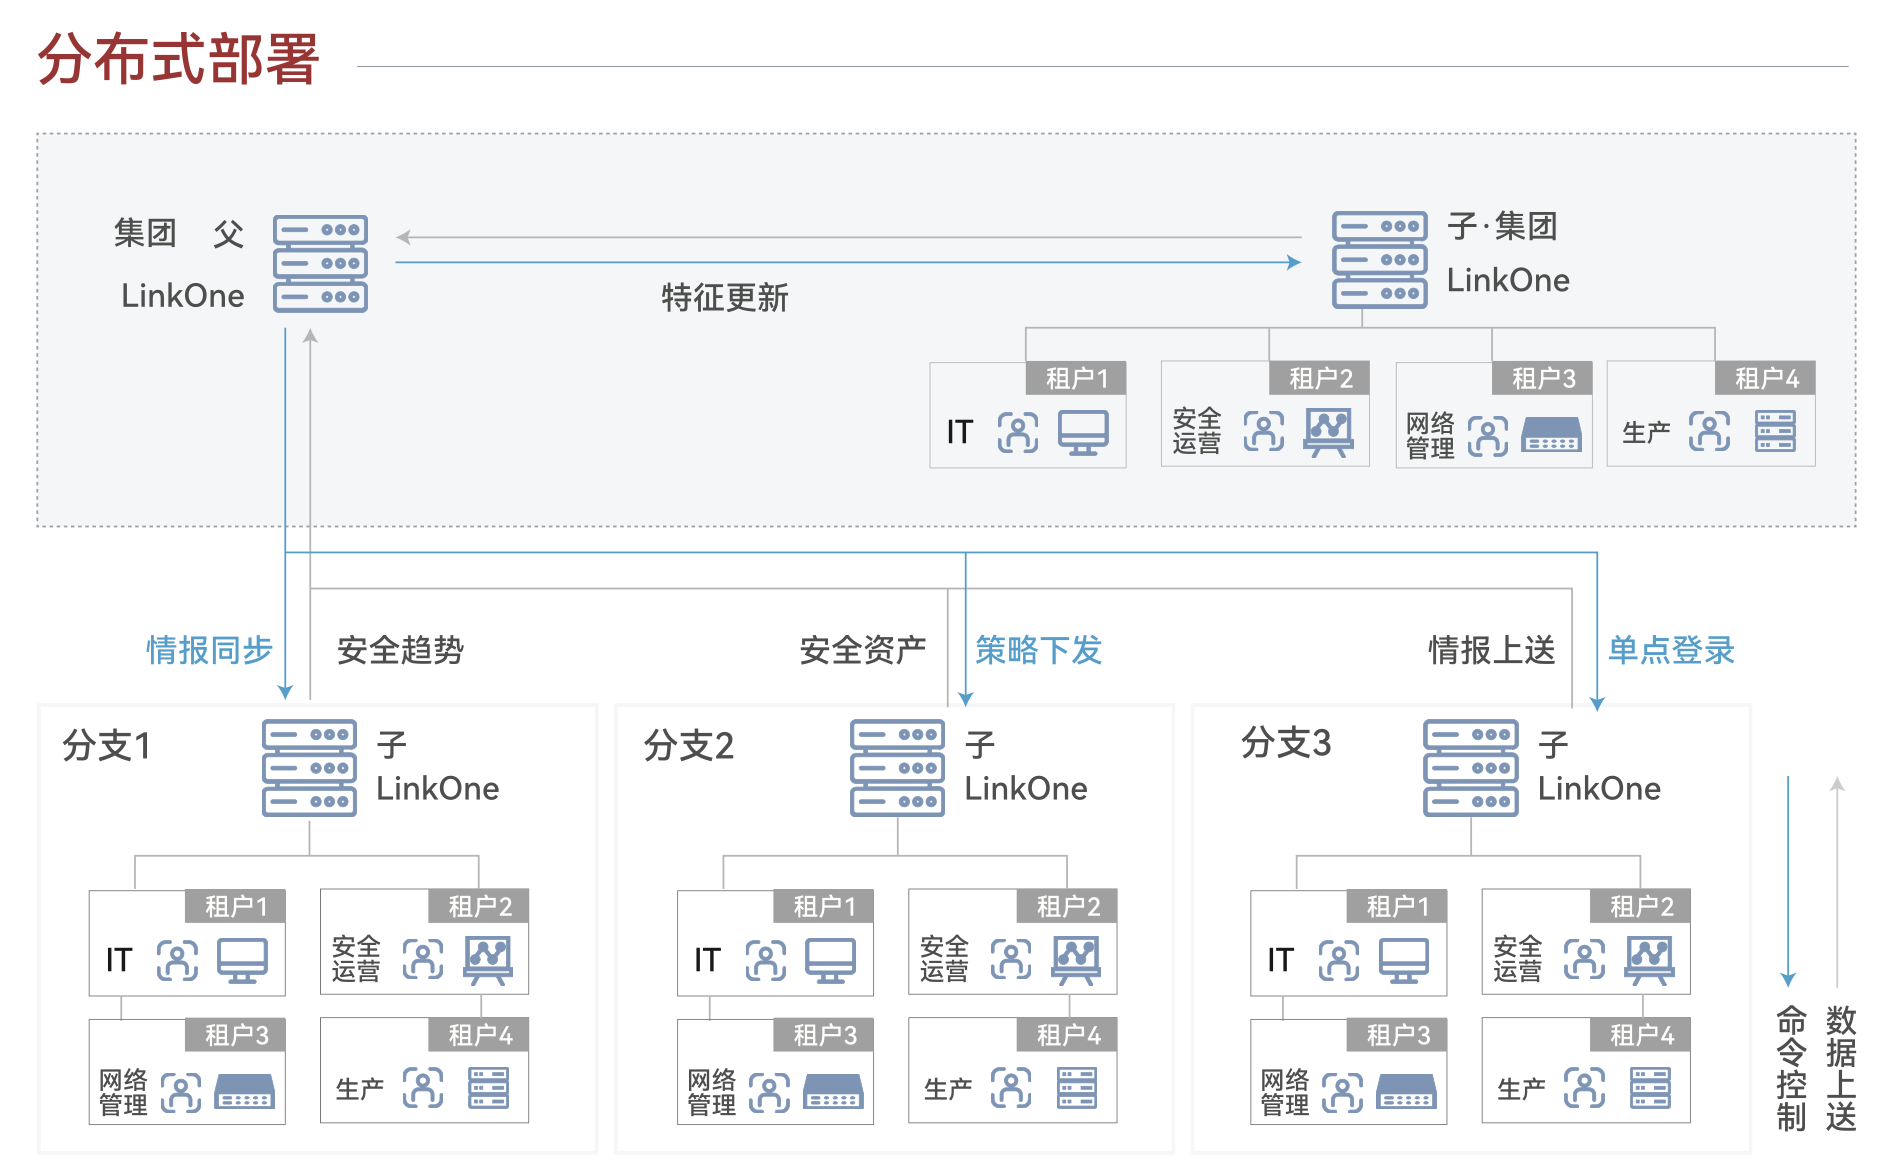This screenshot has width=1890, height=1168.
Task: Click the blue 策略下发 label
Action: (1038, 650)
